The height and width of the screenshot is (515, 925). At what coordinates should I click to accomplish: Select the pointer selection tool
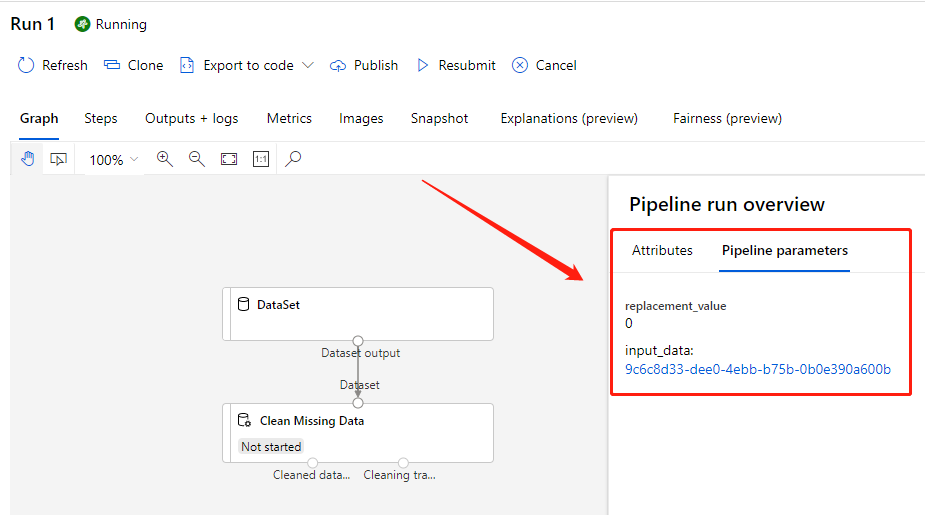tap(58, 159)
